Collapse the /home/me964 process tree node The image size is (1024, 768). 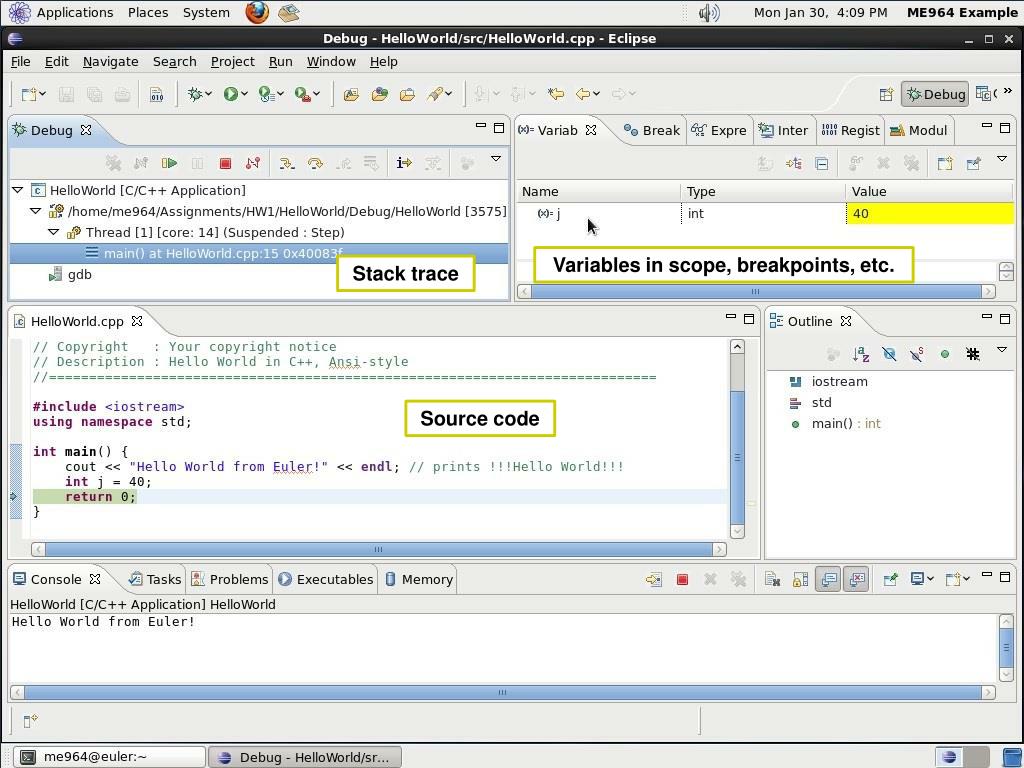36,212
